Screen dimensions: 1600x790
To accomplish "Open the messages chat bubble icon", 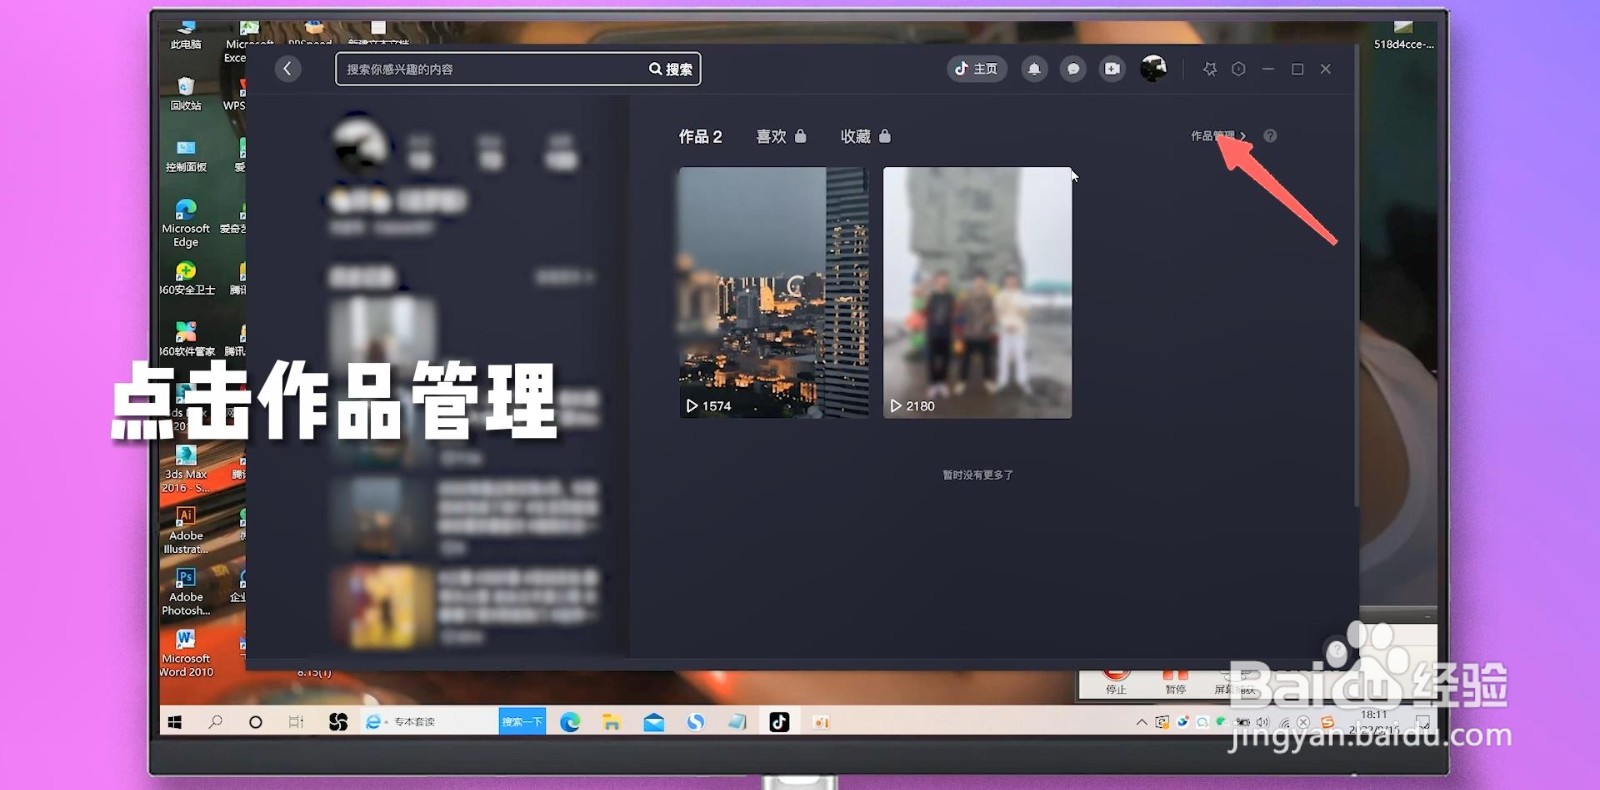I will click(1073, 69).
